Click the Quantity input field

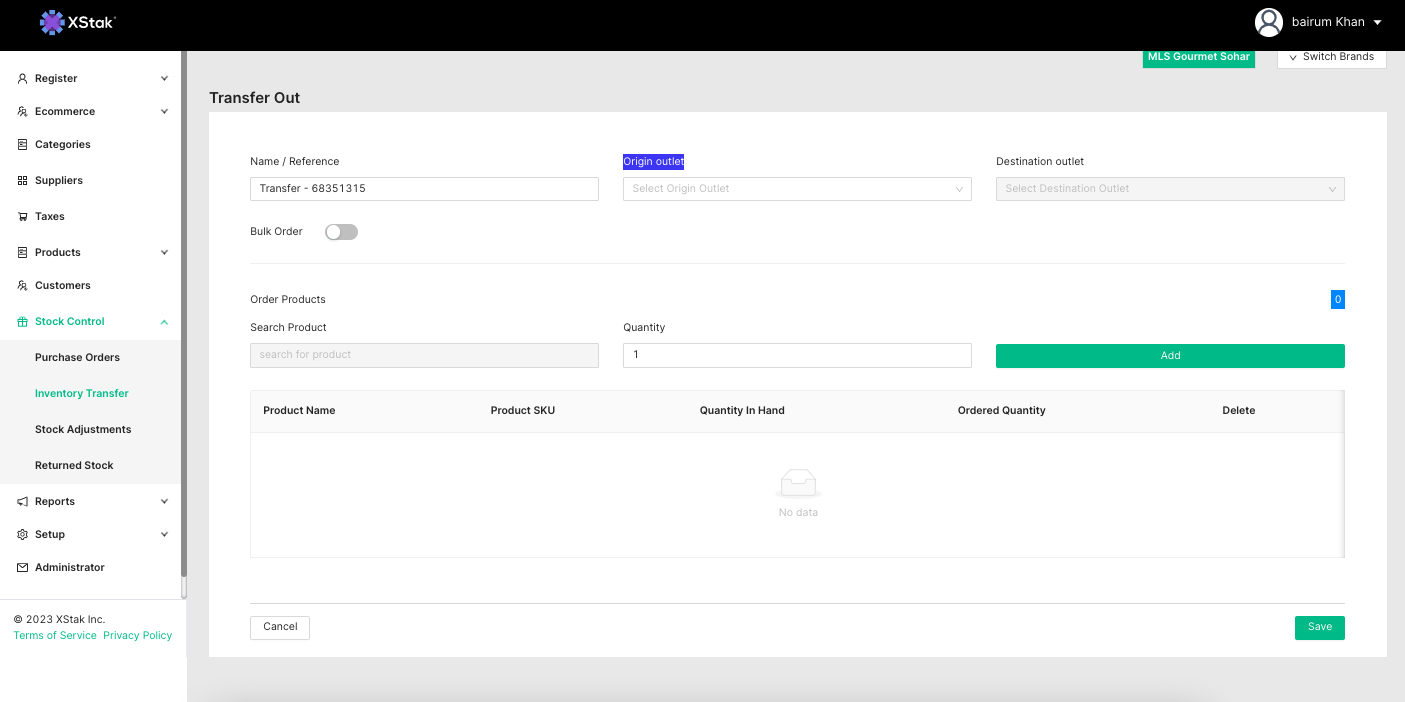[796, 355]
